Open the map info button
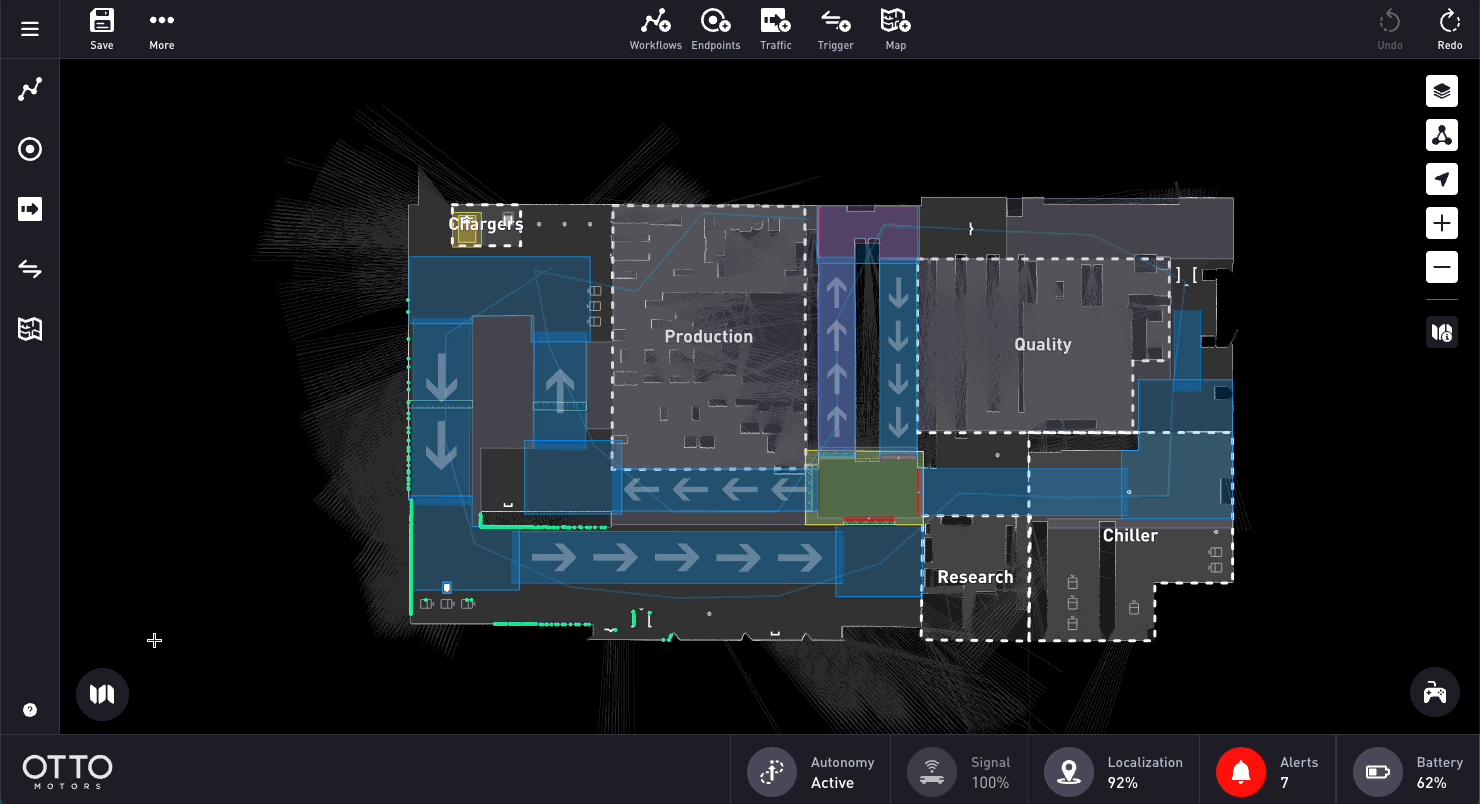 click(1441, 332)
